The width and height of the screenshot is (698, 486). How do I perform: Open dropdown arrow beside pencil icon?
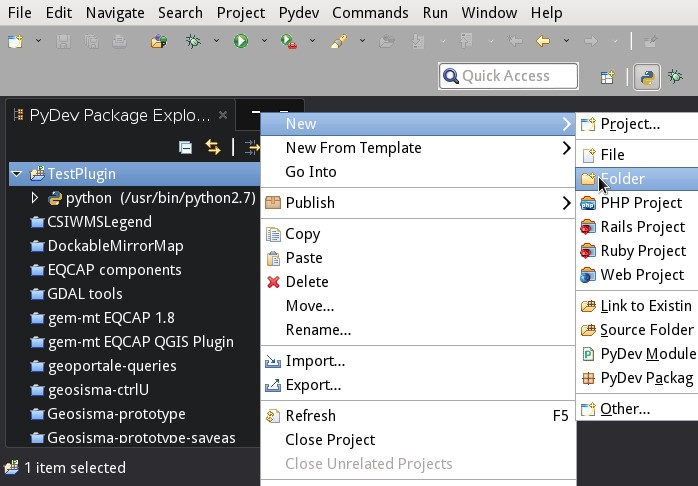coord(362,41)
